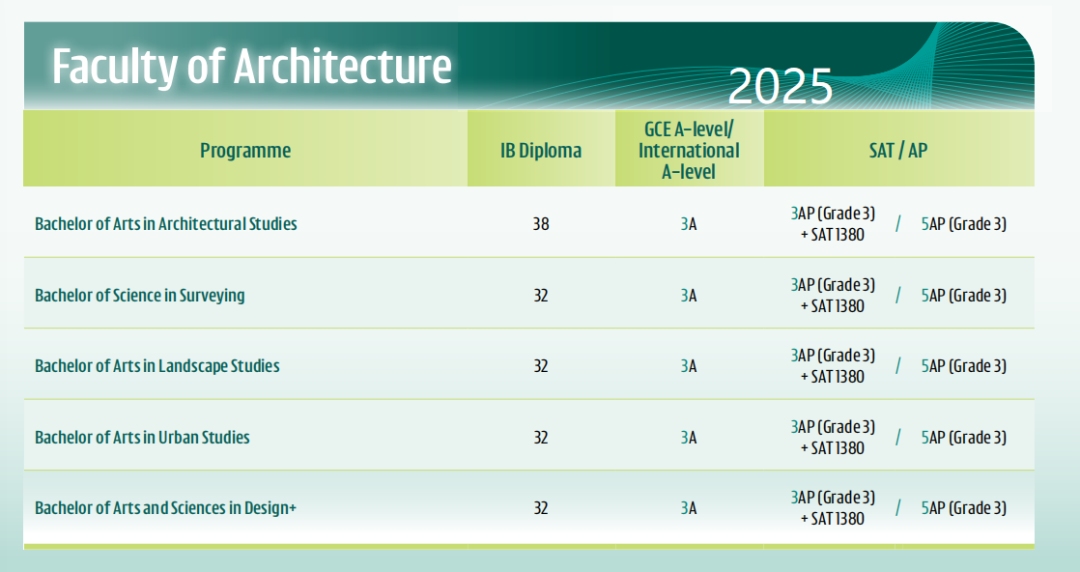
Task: Click the GCE A-level/International A-level header
Action: tap(689, 150)
